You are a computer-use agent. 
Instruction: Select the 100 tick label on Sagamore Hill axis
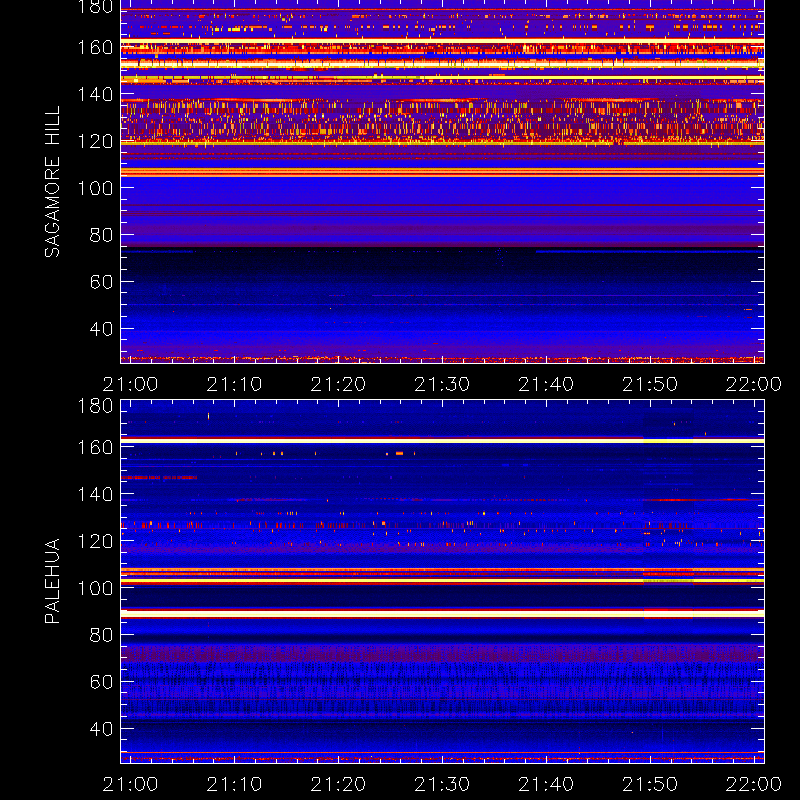coord(95,188)
